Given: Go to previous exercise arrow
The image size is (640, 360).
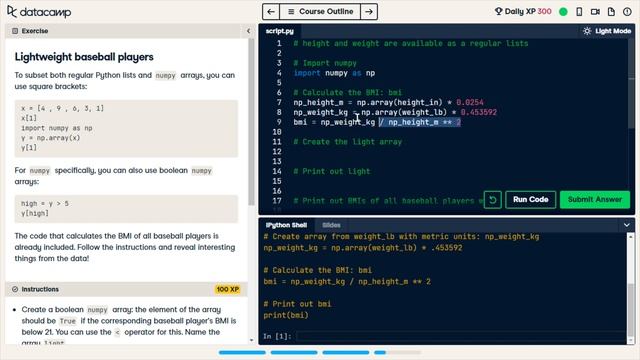Looking at the screenshot, I should tap(271, 11).
